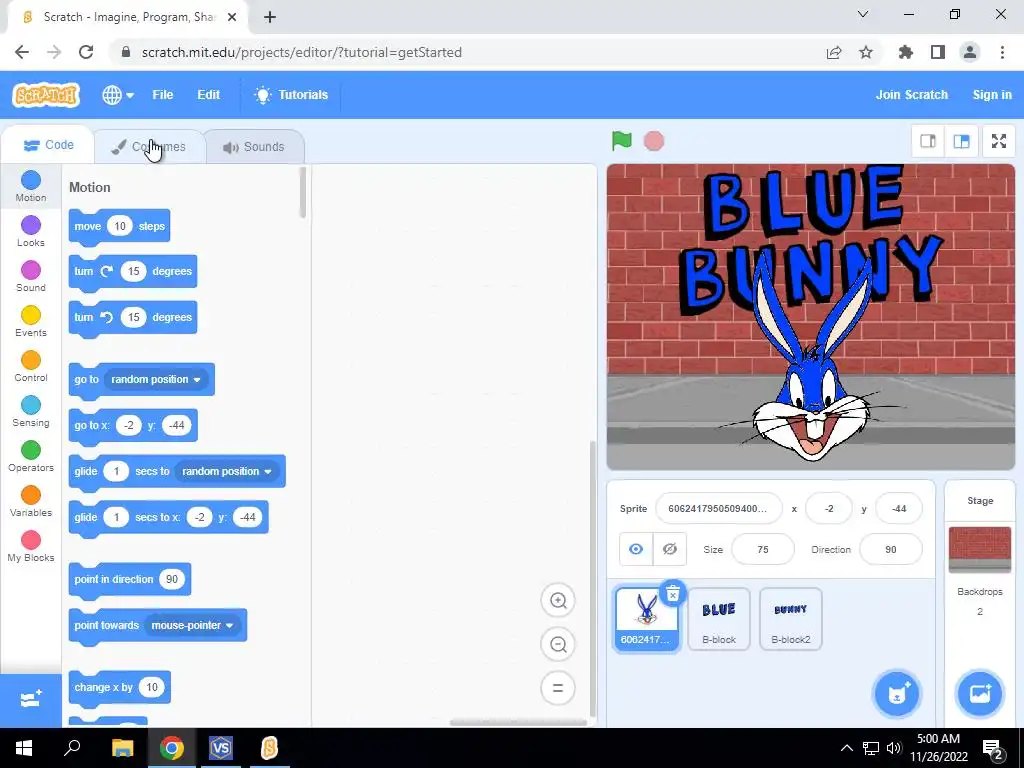Click the turn clockwise 15 degrees block
1024x768 pixels.
133,271
